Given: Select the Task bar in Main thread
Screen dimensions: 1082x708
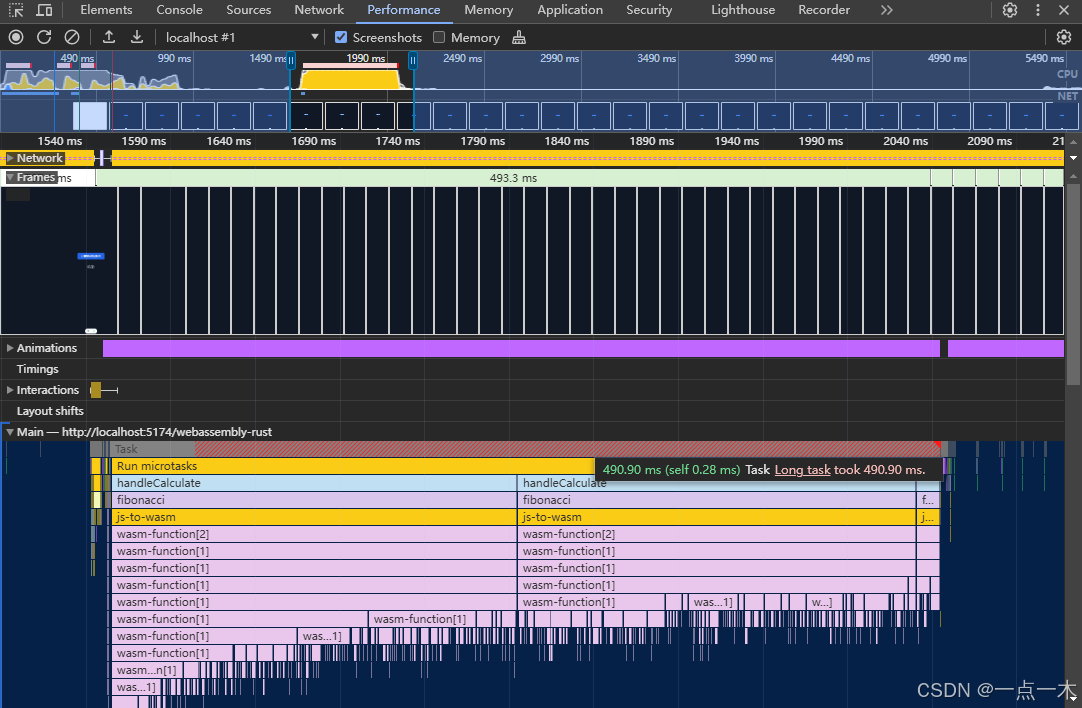Looking at the screenshot, I should (526, 449).
